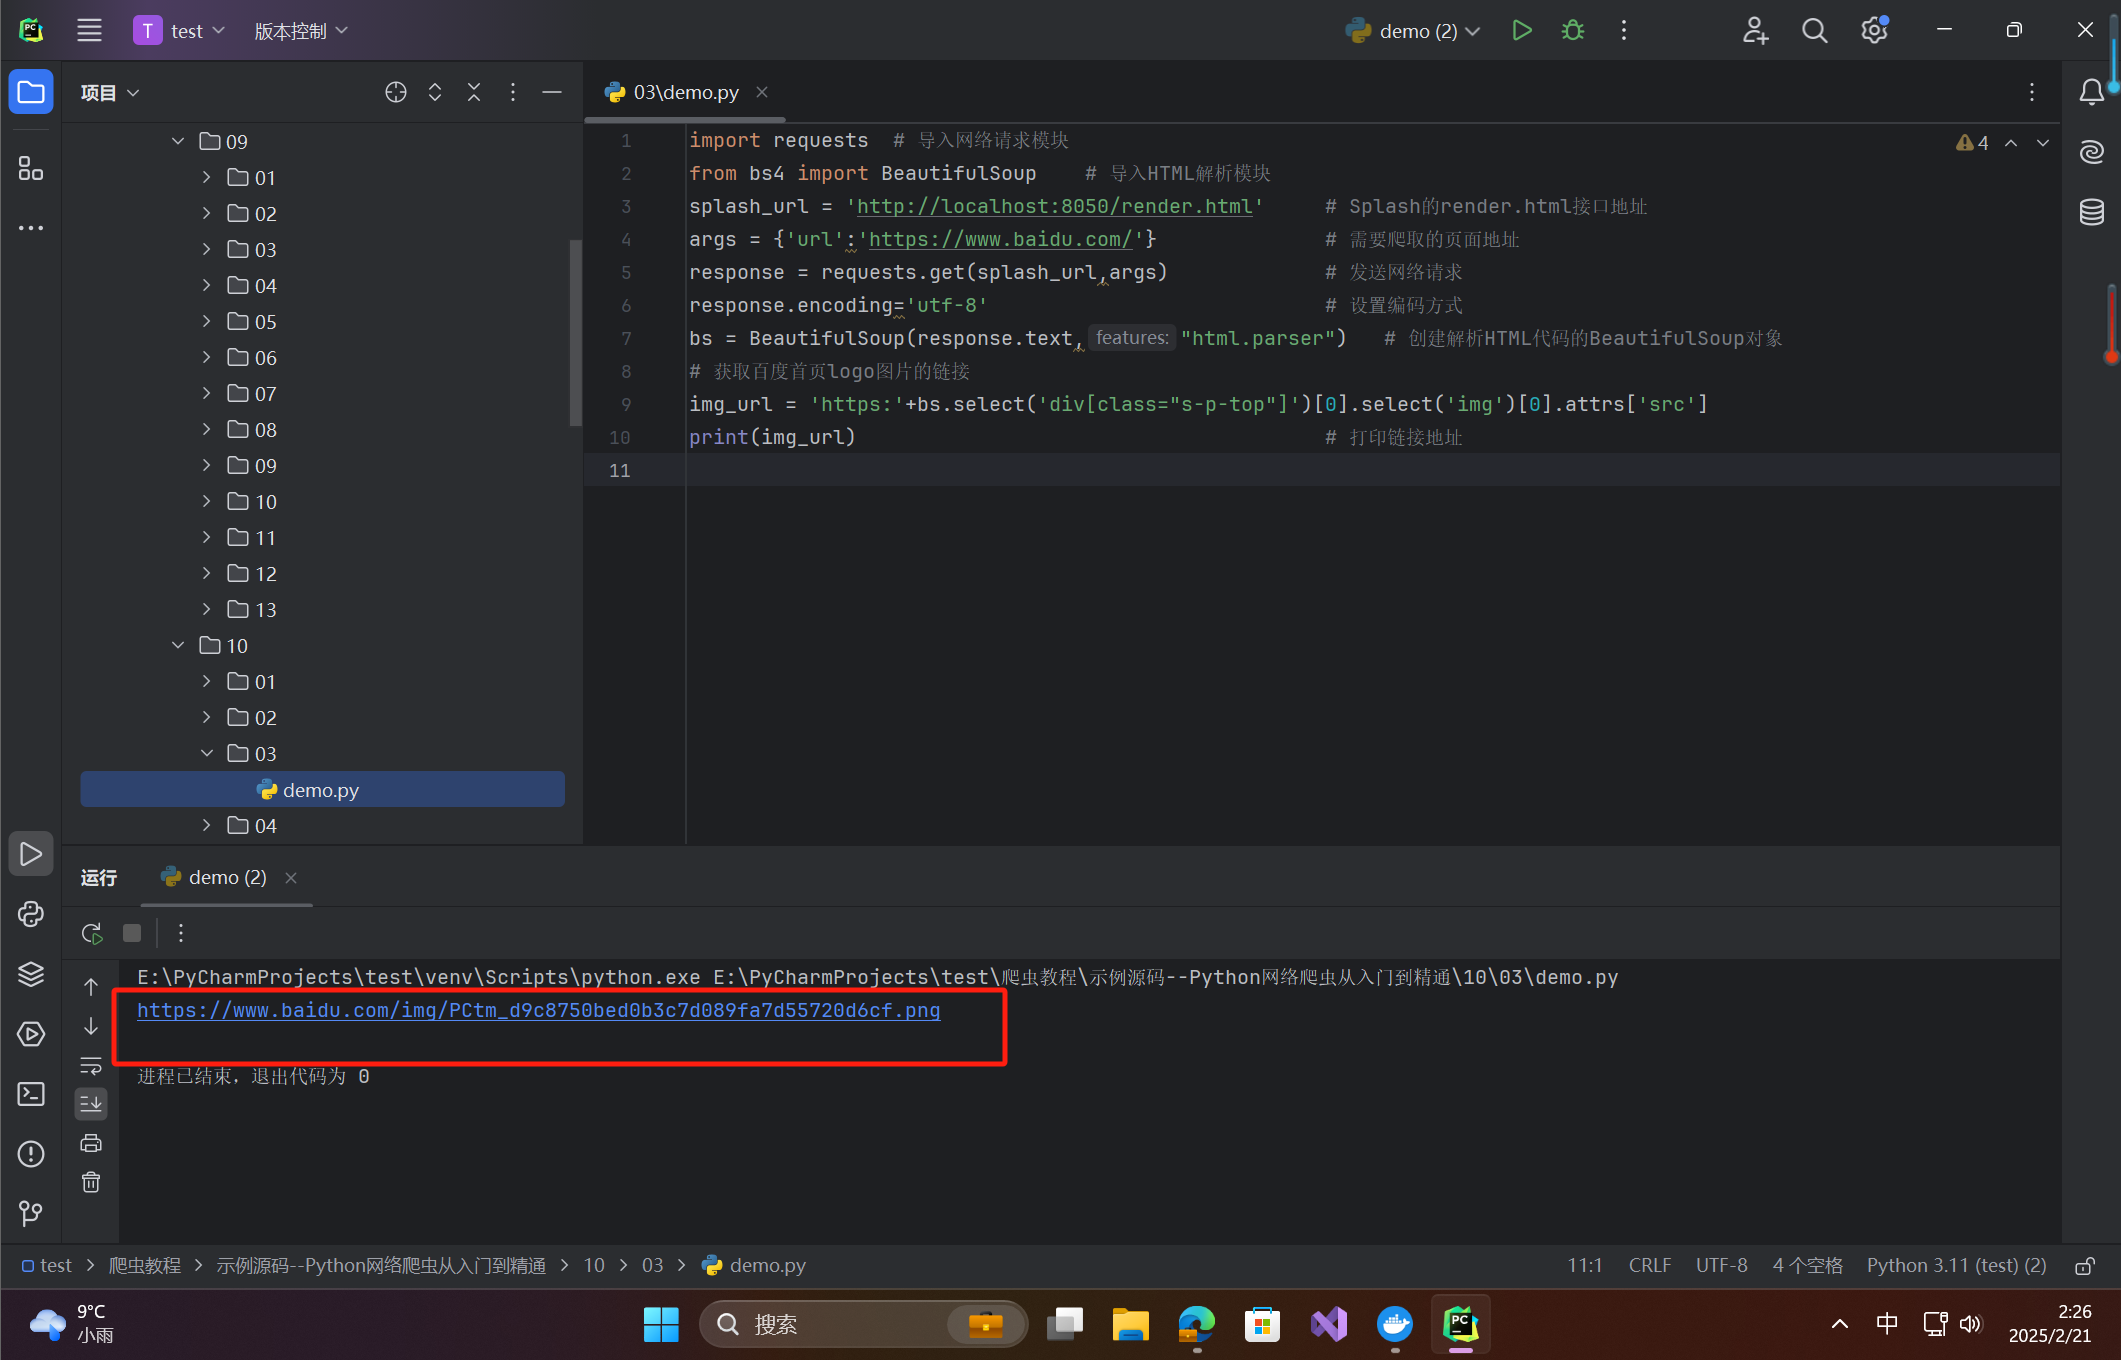Open the printed baidu image URL link
The width and height of the screenshot is (2121, 1360).
pos(538,1010)
